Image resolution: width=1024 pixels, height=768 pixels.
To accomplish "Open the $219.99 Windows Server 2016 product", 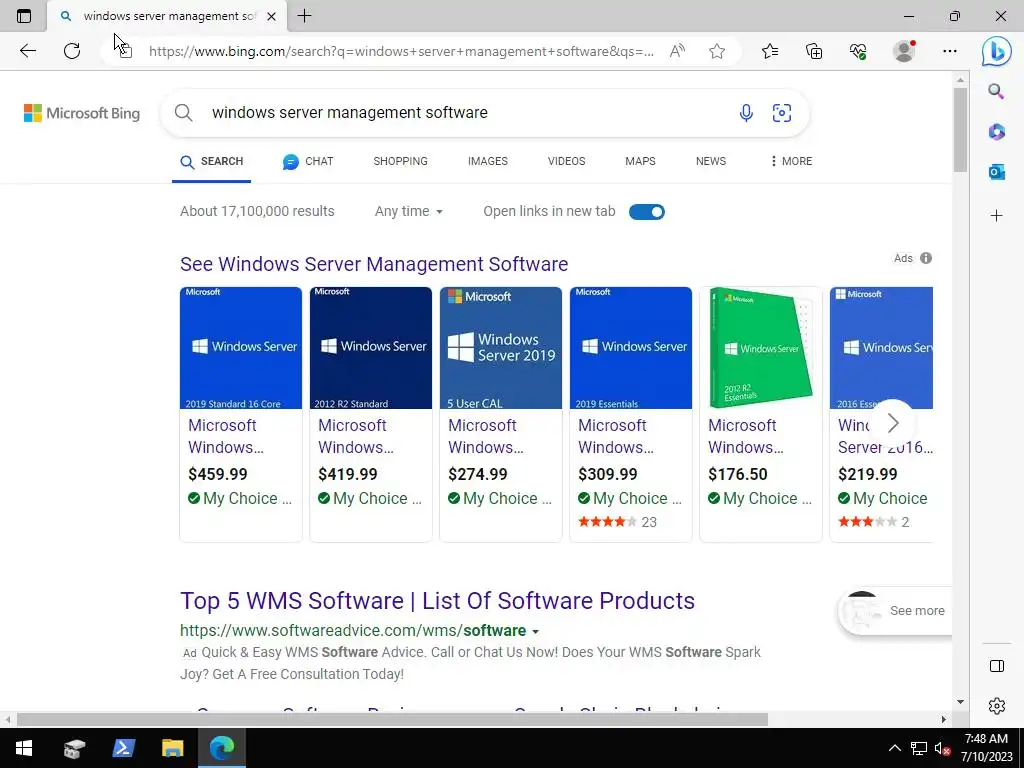I will 881,415.
